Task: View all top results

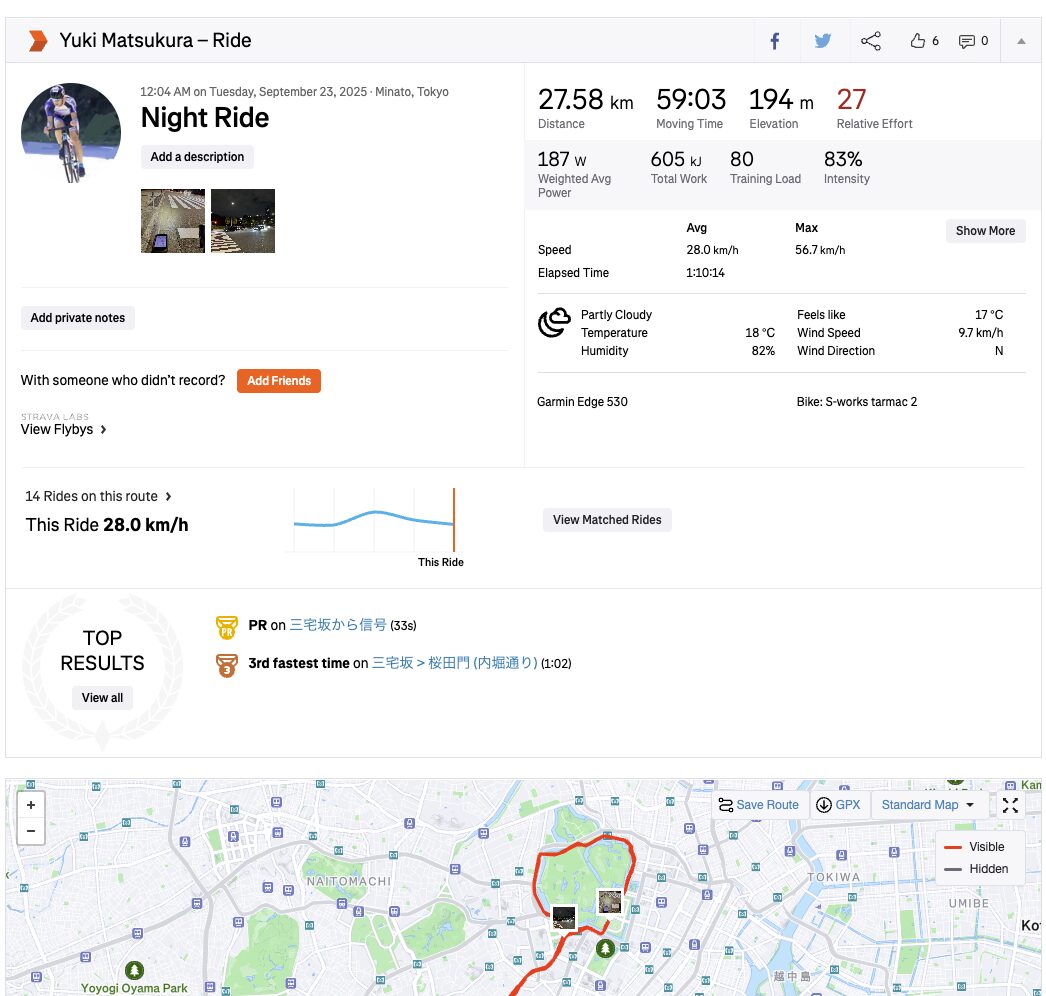Action: (102, 698)
